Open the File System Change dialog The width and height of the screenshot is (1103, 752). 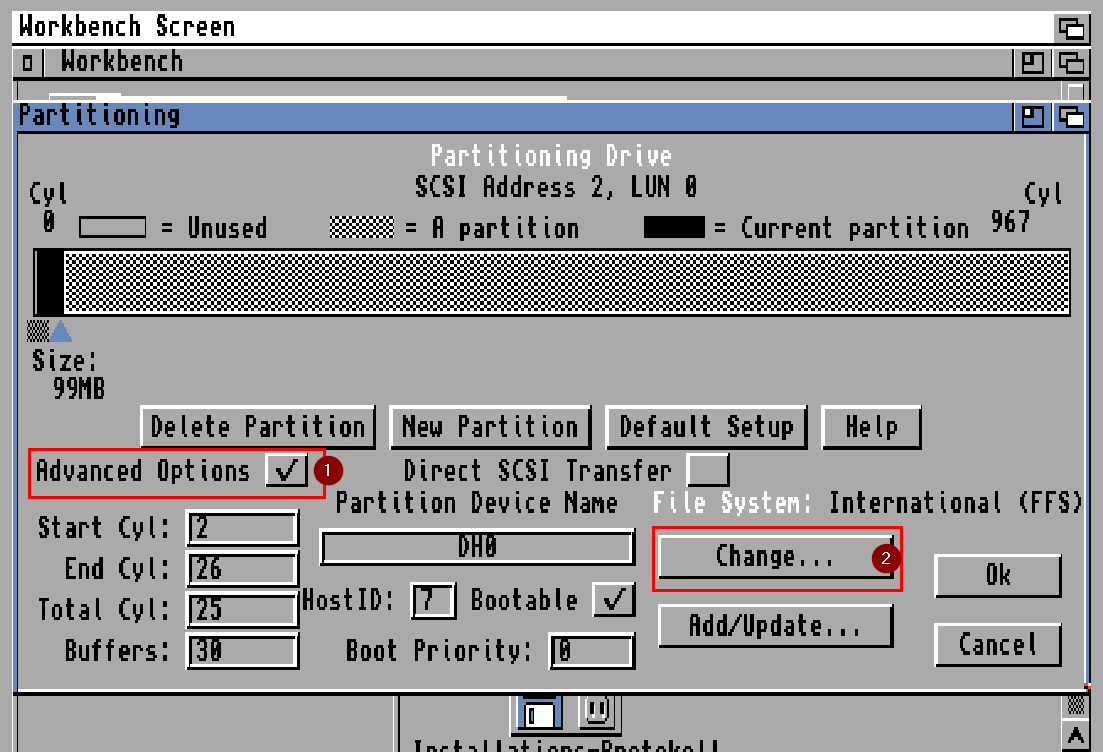coord(776,556)
